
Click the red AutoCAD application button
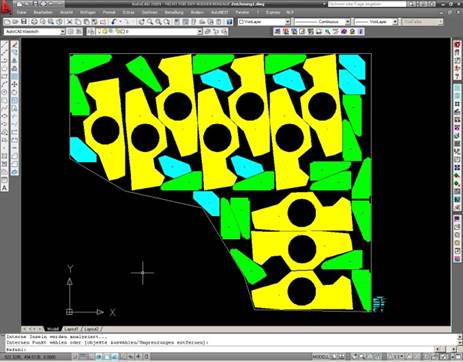click(6, 7)
